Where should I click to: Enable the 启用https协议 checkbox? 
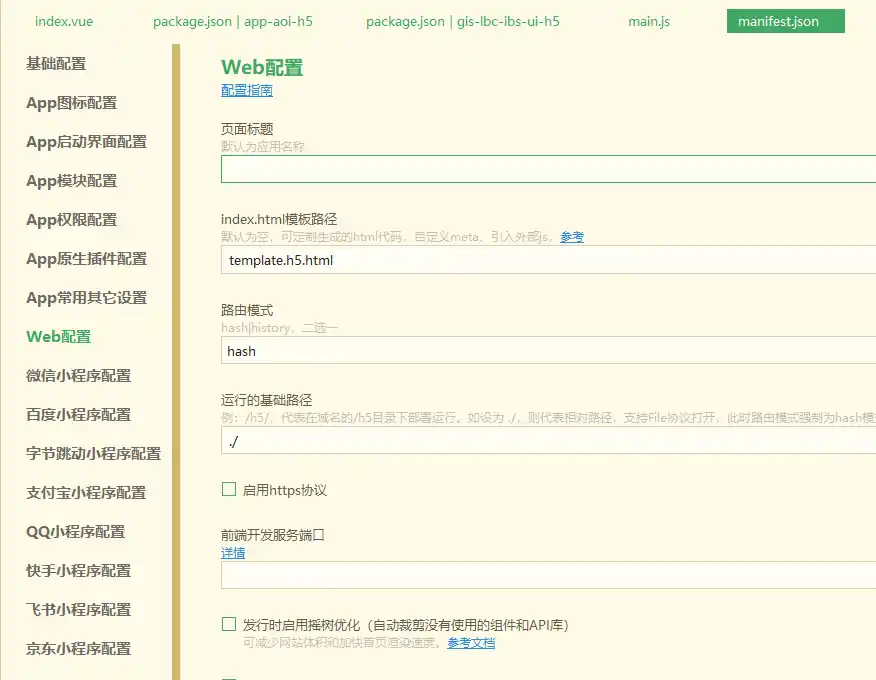(x=229, y=489)
